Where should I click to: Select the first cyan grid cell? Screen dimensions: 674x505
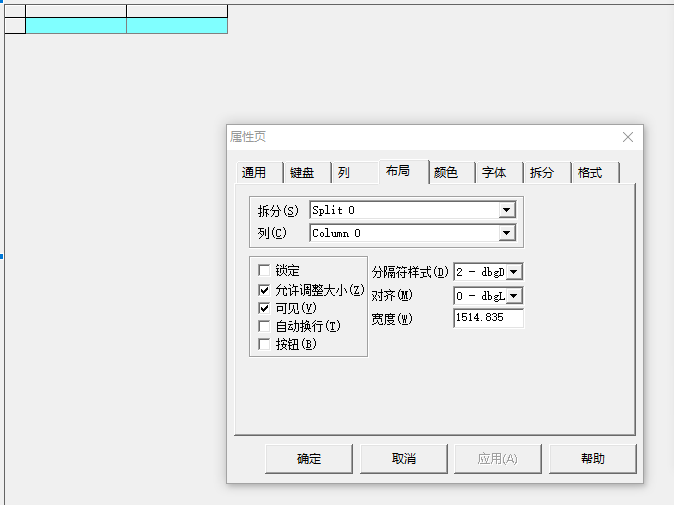click(76, 25)
